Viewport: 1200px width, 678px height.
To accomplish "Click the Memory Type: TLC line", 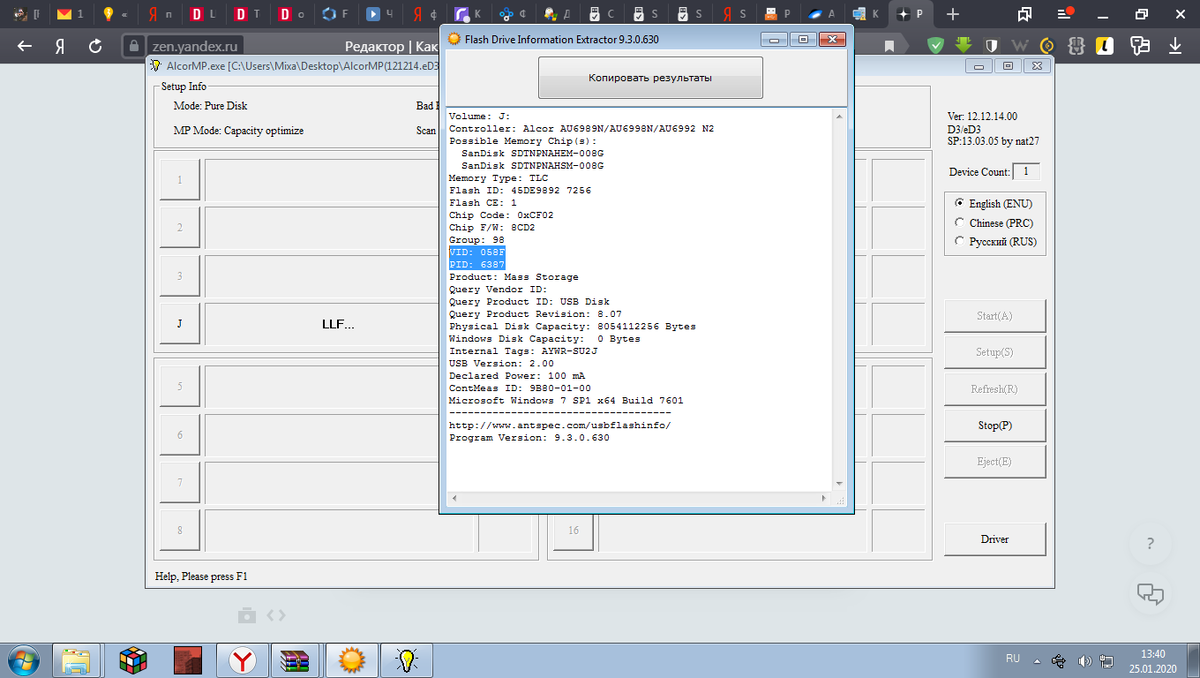I will [498, 178].
